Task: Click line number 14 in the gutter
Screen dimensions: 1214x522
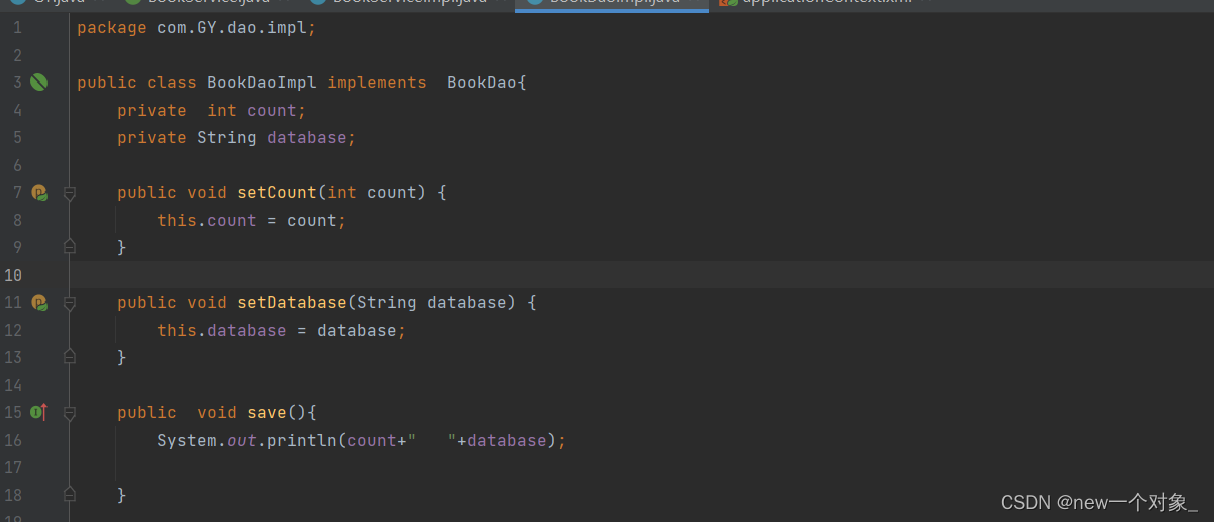Action: point(12,385)
